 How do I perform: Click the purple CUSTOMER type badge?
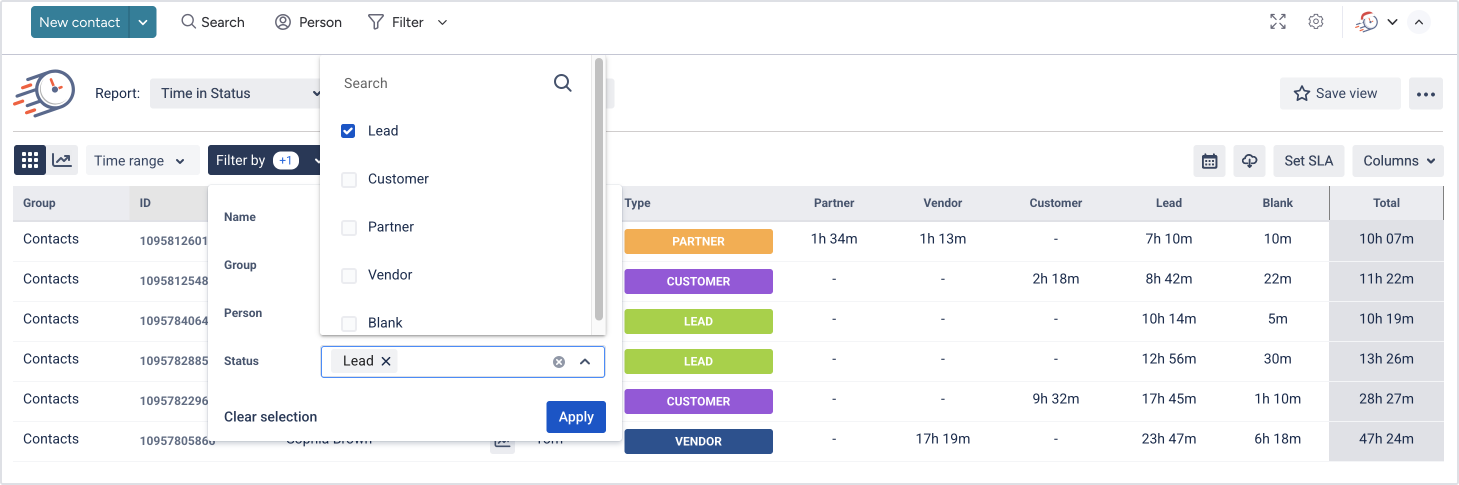pos(698,281)
